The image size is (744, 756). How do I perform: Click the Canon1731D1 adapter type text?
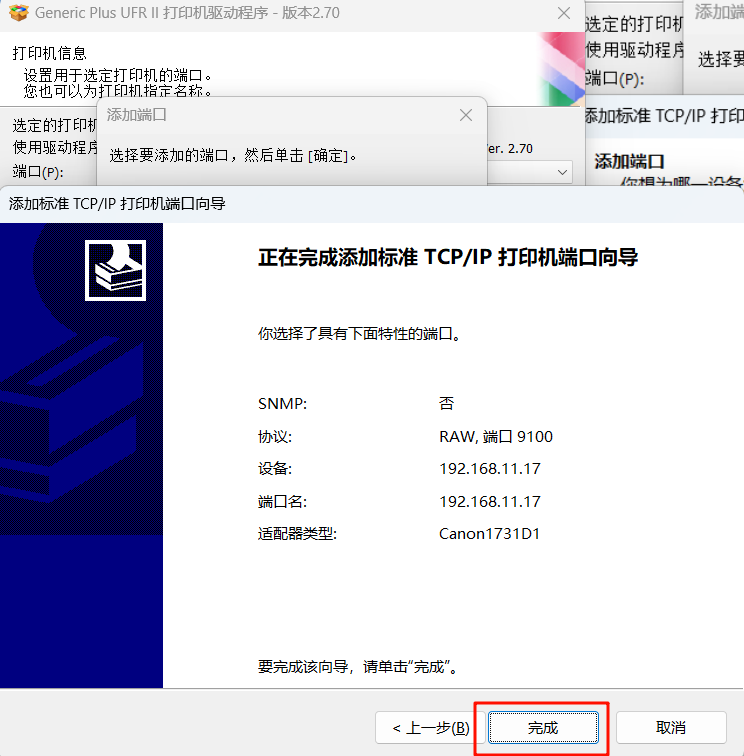point(489,534)
